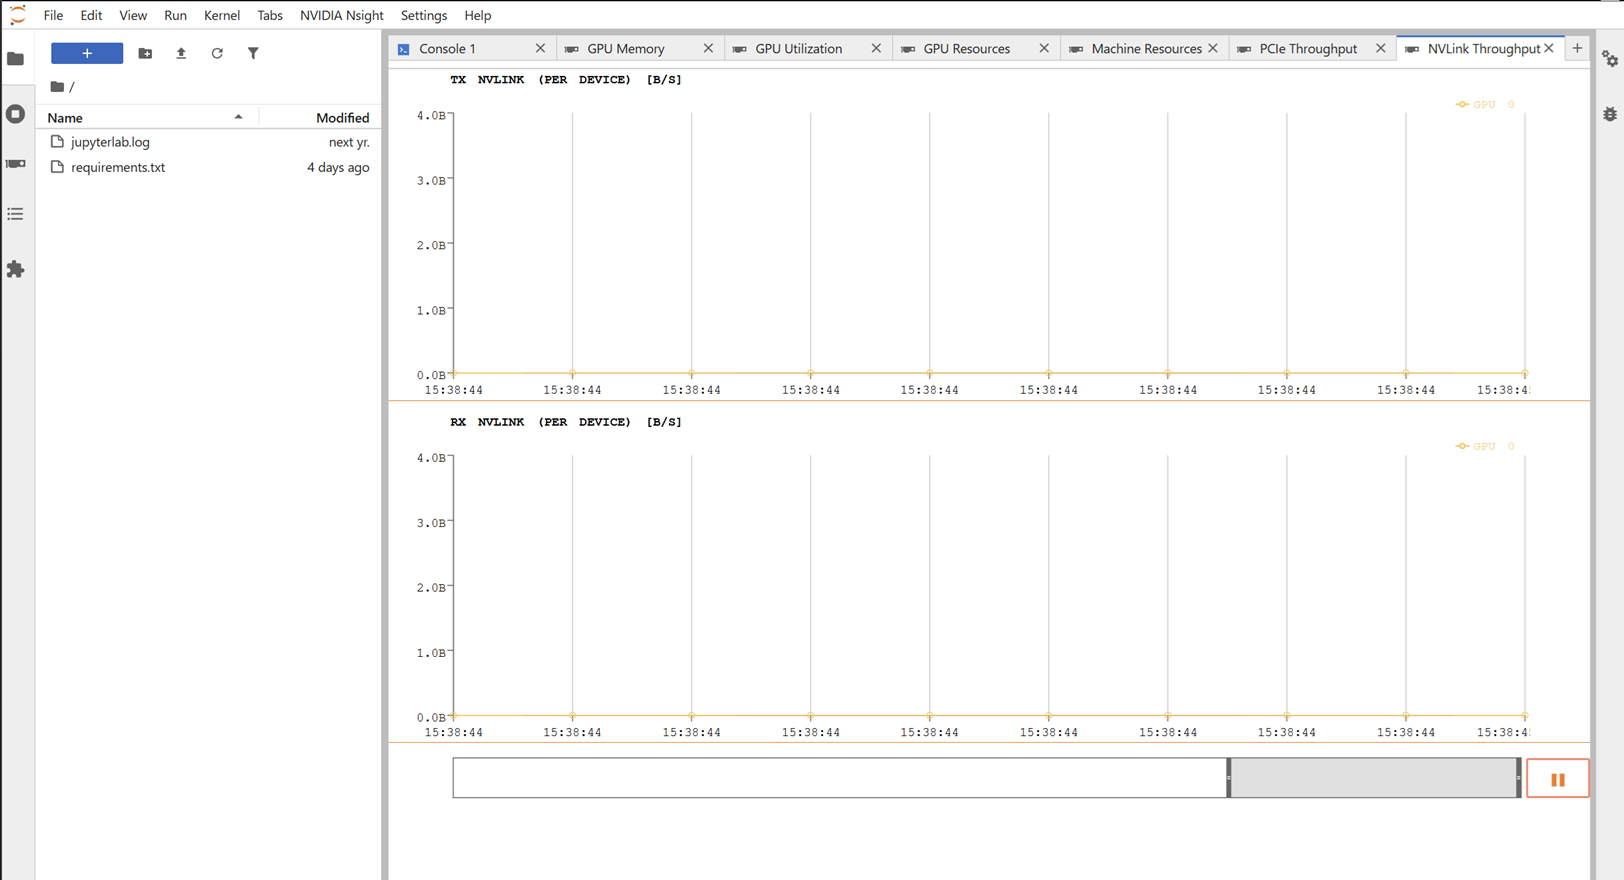Switch to the Machine Resources tab
The image size is (1624, 880).
[x=1146, y=48]
